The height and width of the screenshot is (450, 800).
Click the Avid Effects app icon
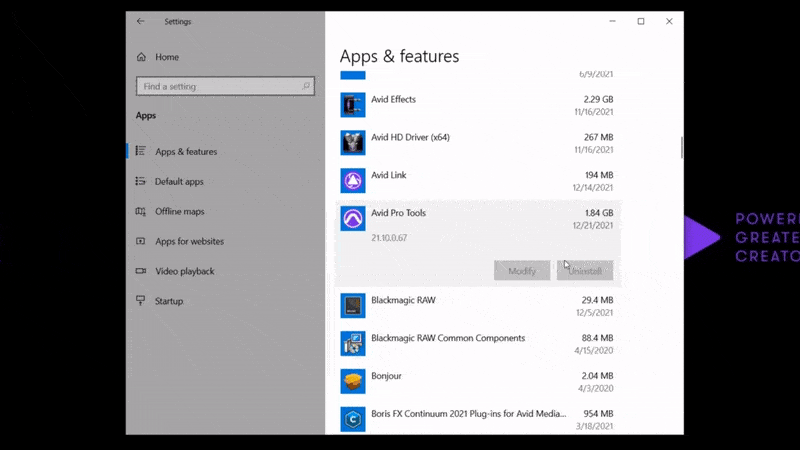pyautogui.click(x=353, y=105)
